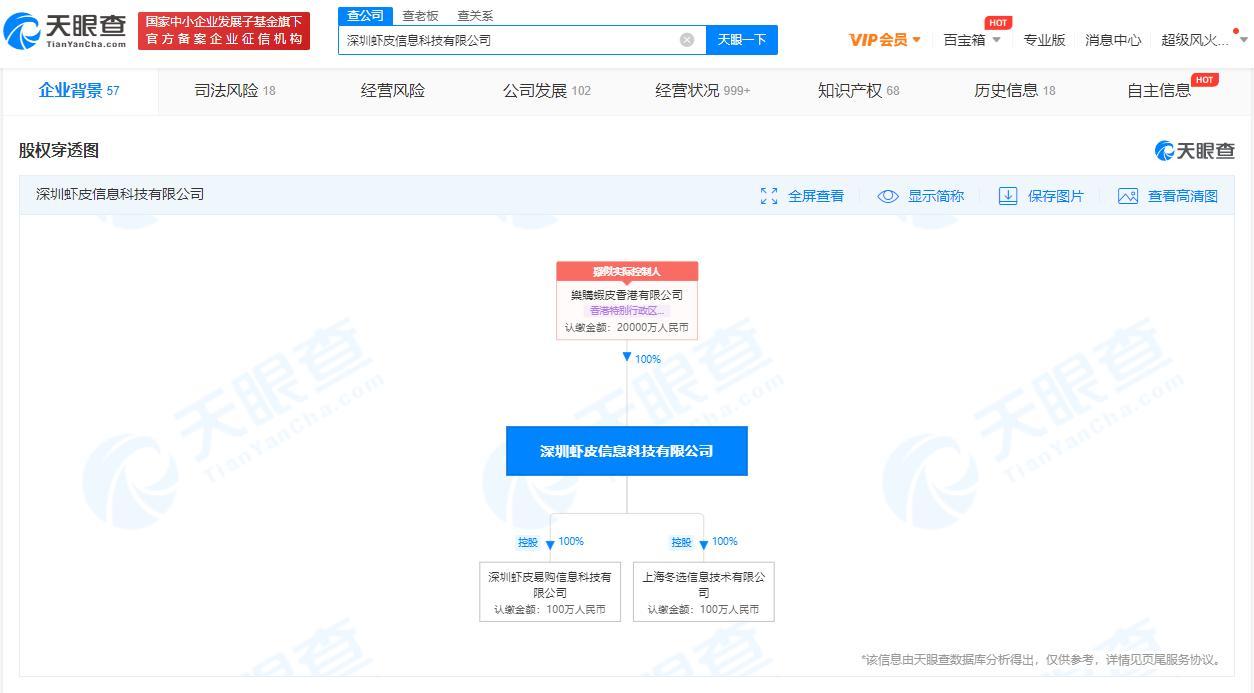Select the central 深圳虾皮信息科技有限公司 node
Screen dimensions: 1254x693
[627, 451]
